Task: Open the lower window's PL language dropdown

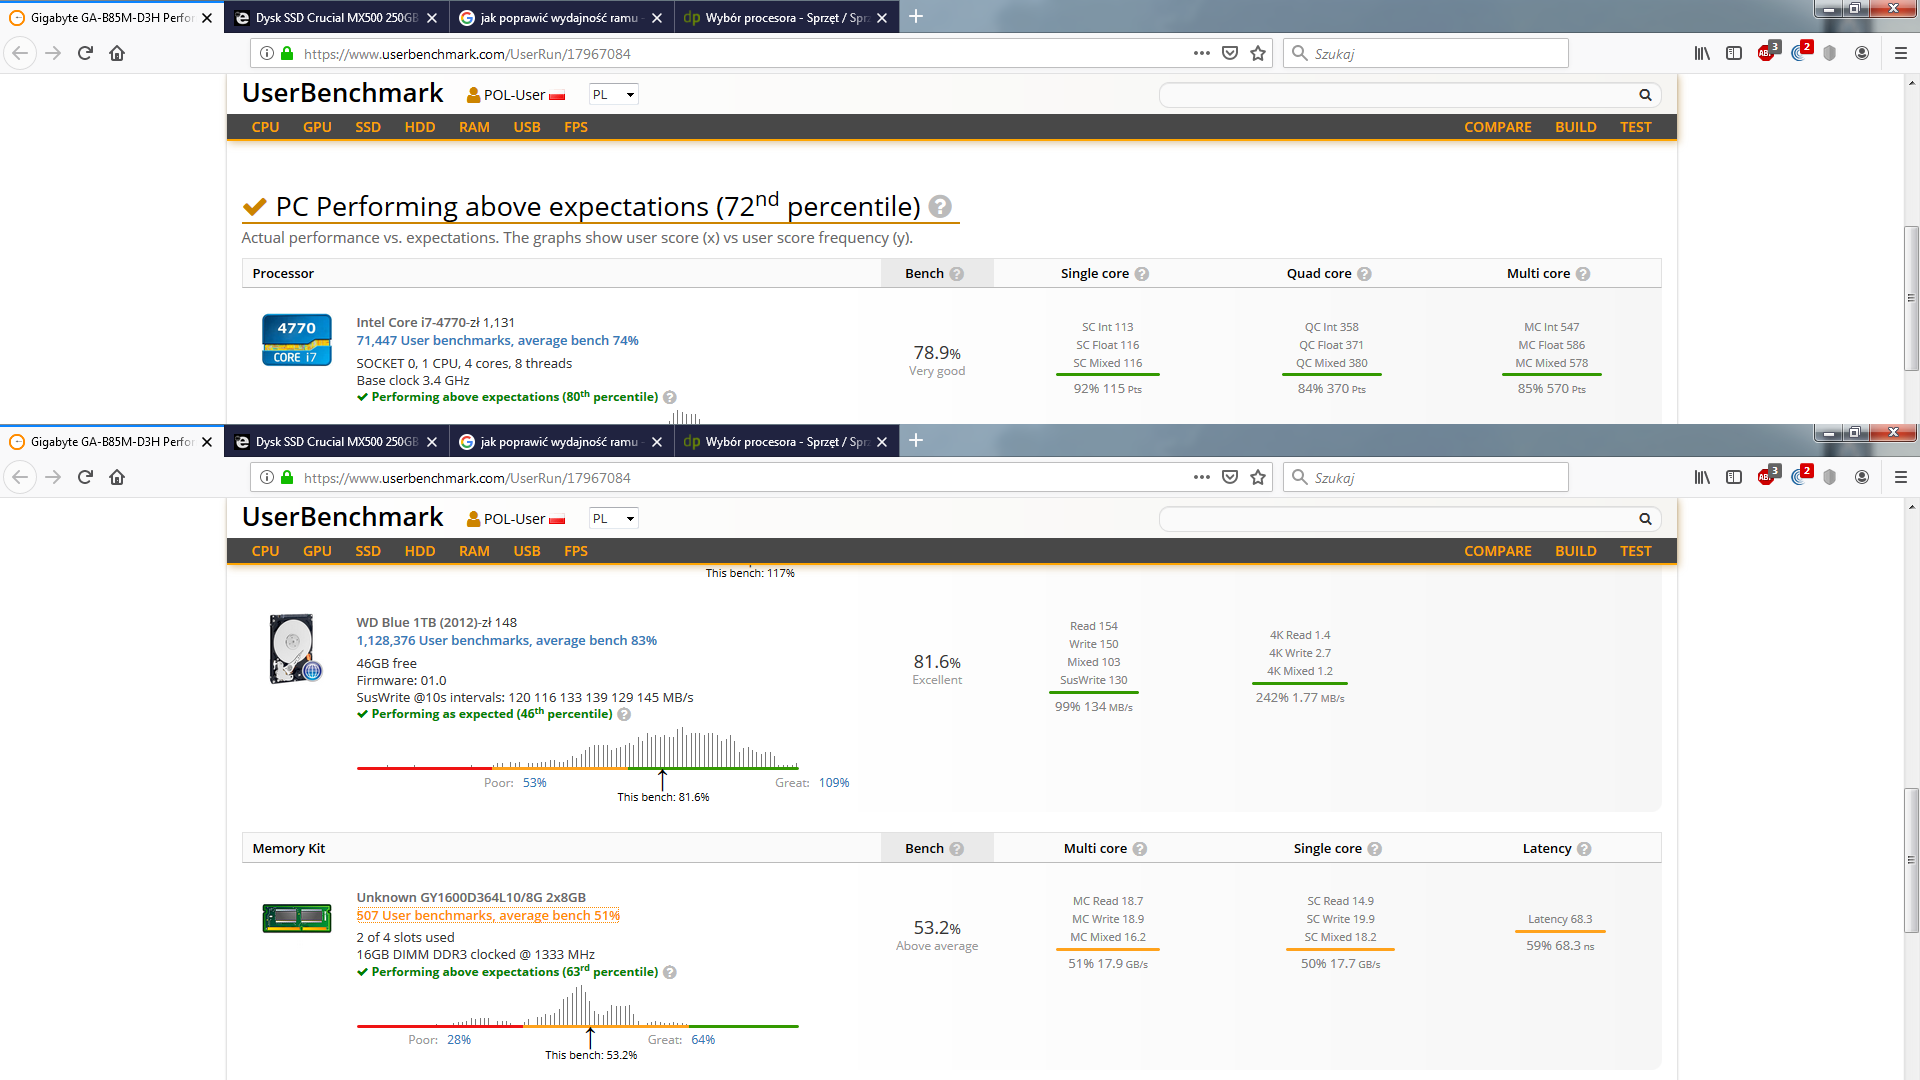Action: (x=613, y=519)
